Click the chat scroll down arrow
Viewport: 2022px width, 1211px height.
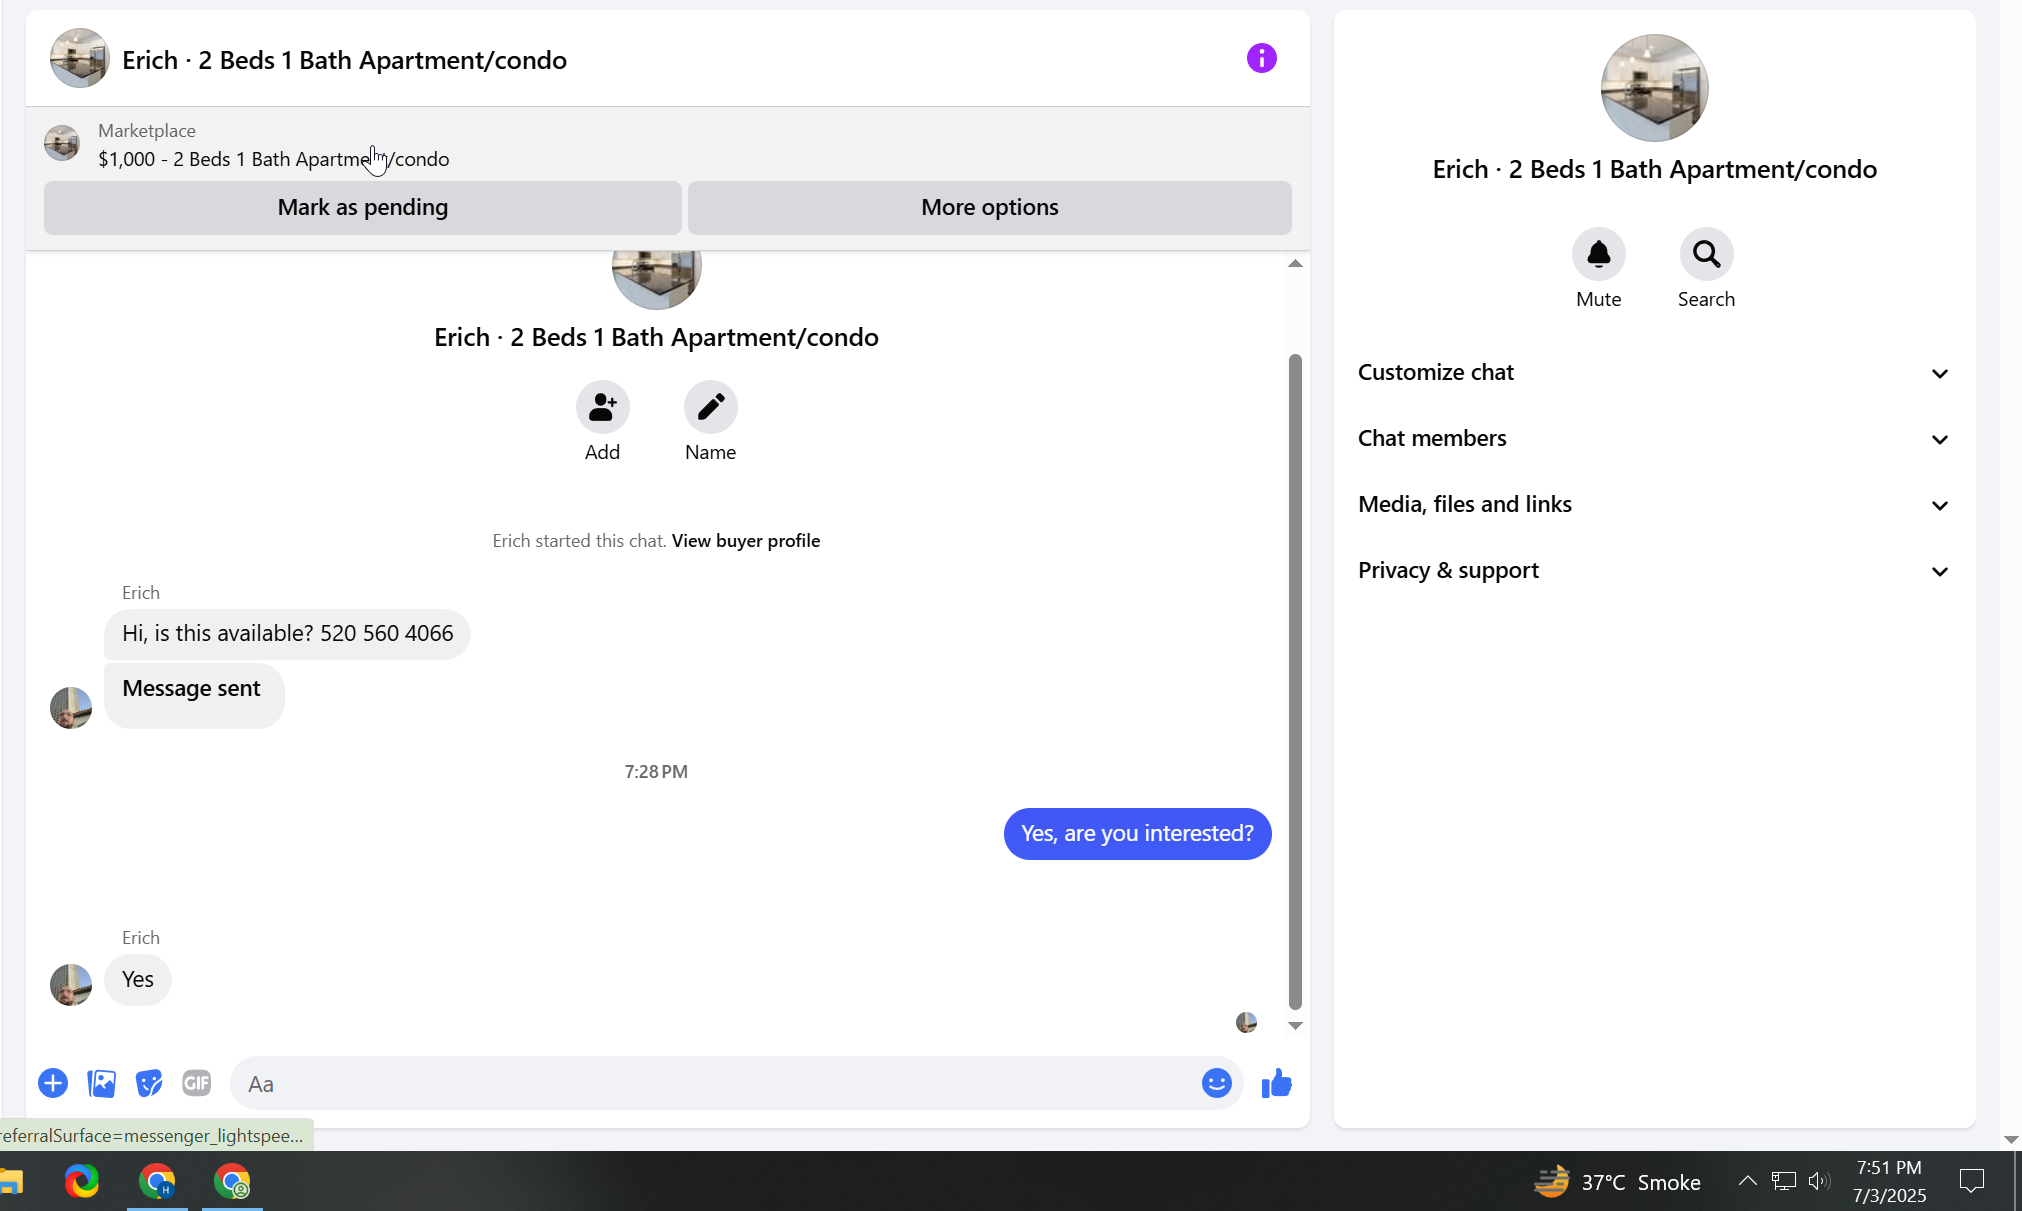[1295, 1026]
